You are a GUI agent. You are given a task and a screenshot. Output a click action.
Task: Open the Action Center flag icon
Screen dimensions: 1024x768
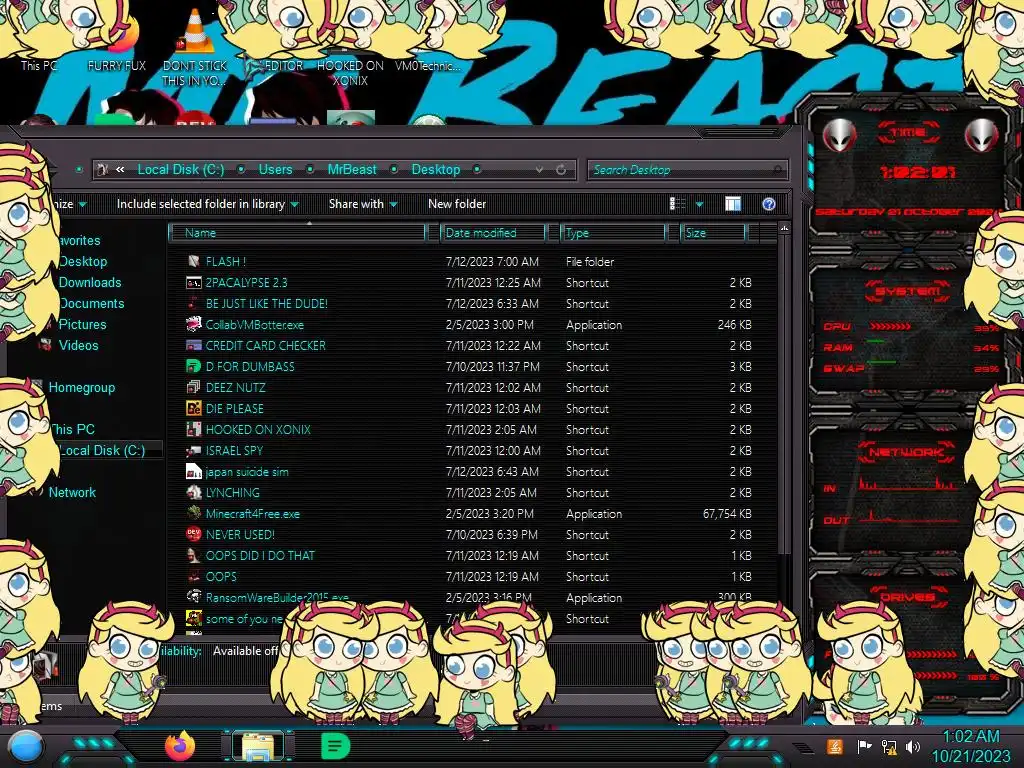864,746
